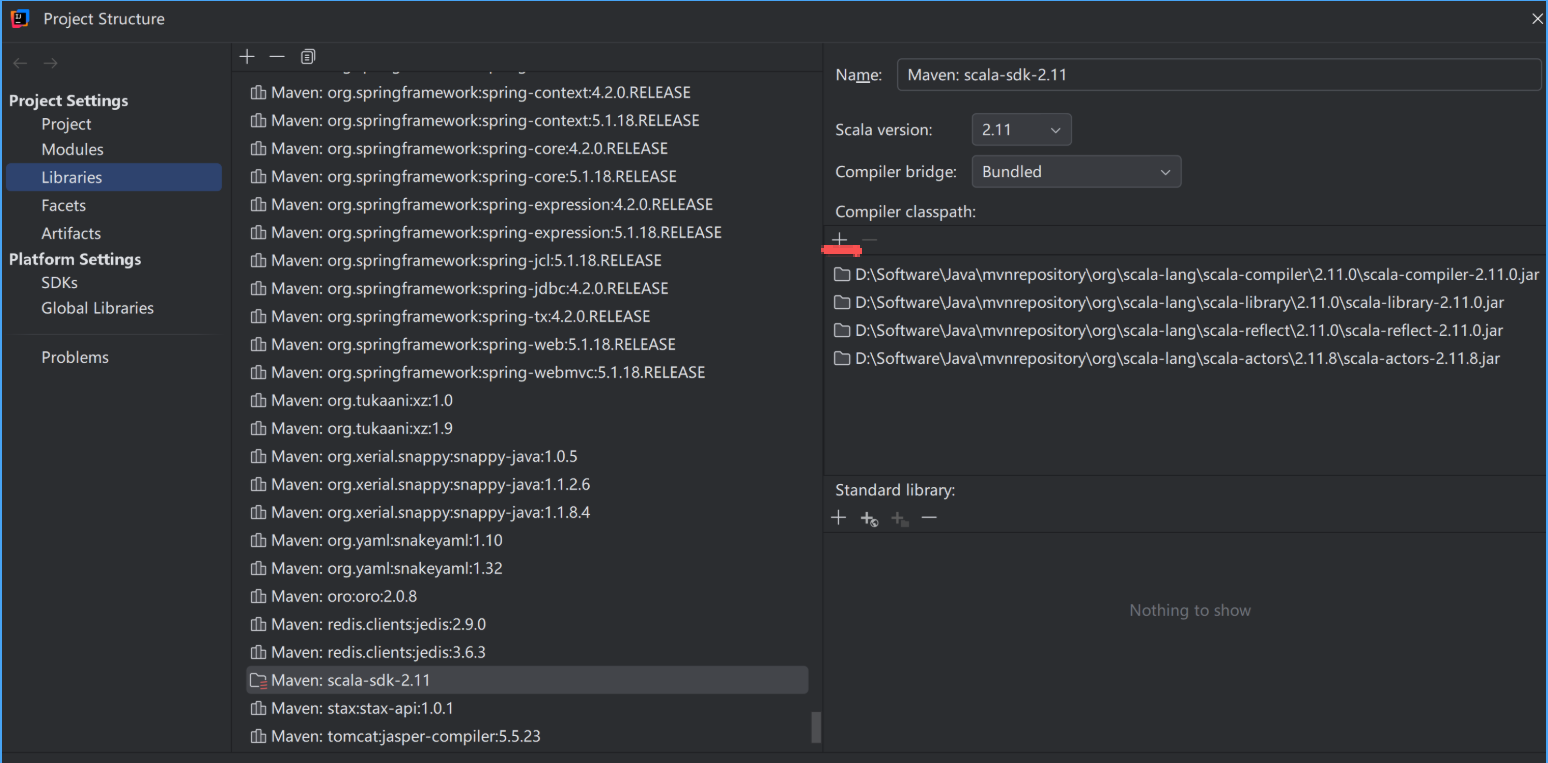Add entry to Compiler classpath
The height and width of the screenshot is (763, 1548).
(840, 240)
